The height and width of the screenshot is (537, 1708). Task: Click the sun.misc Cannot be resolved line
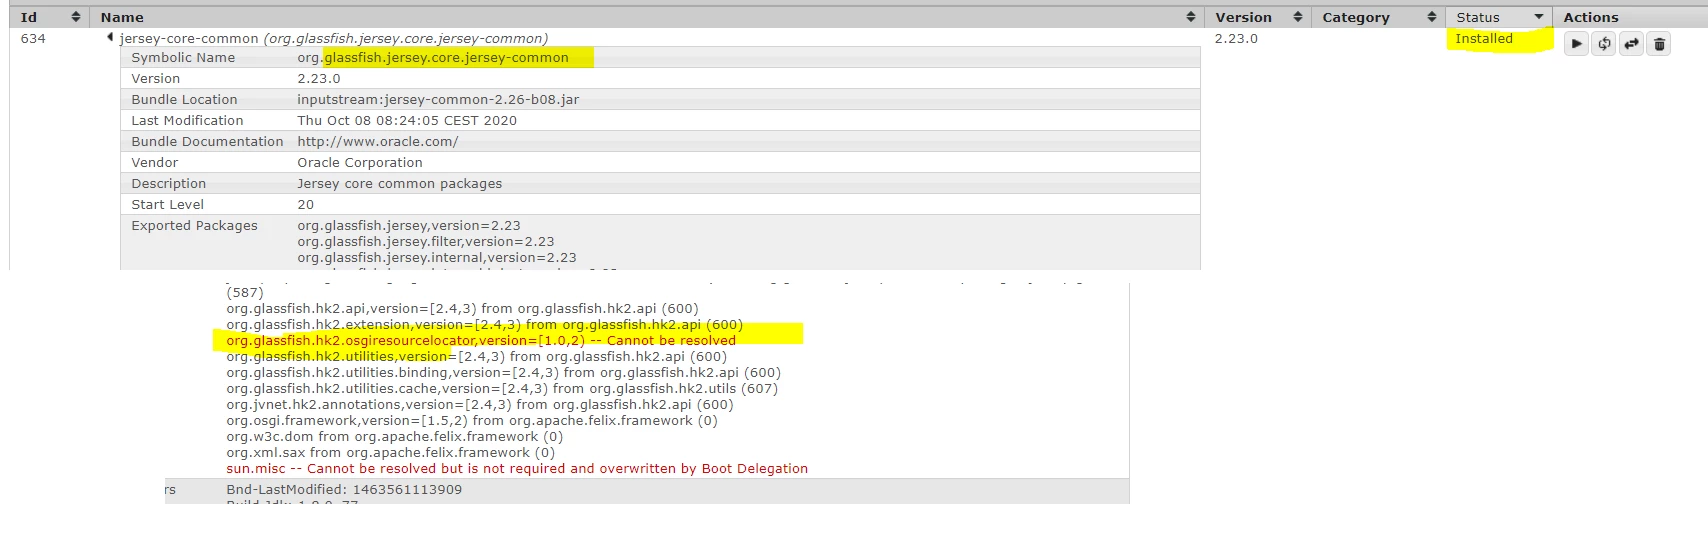[x=517, y=468]
